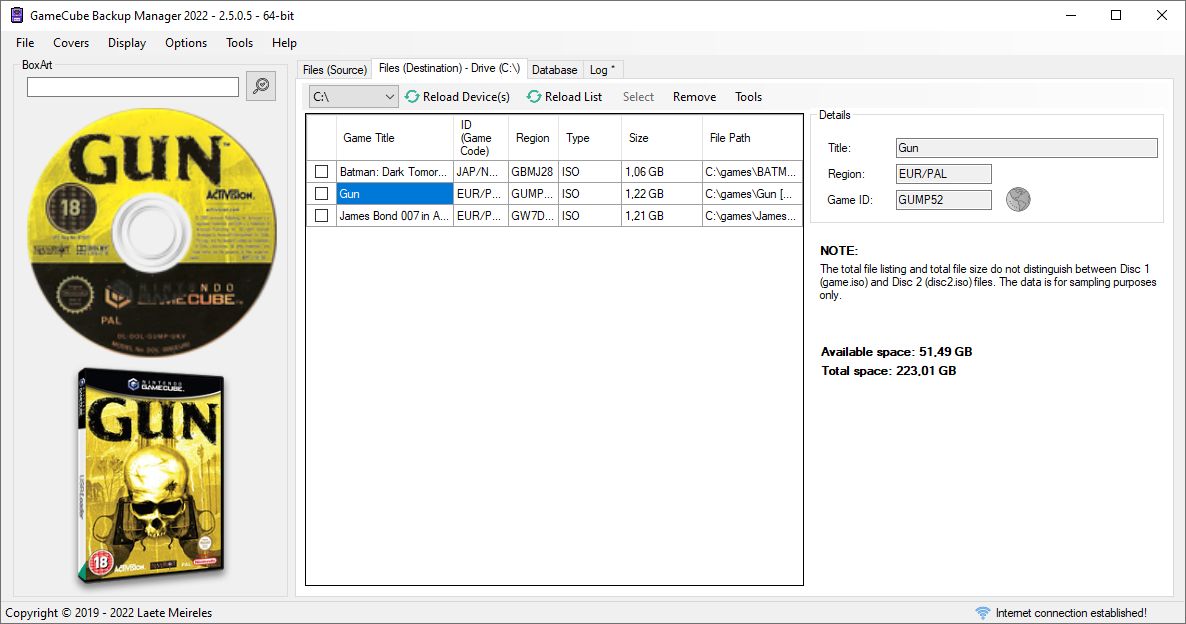The image size is (1186, 624).
Task: Click the Reload Device(s) refresh icon
Action: tap(412, 97)
